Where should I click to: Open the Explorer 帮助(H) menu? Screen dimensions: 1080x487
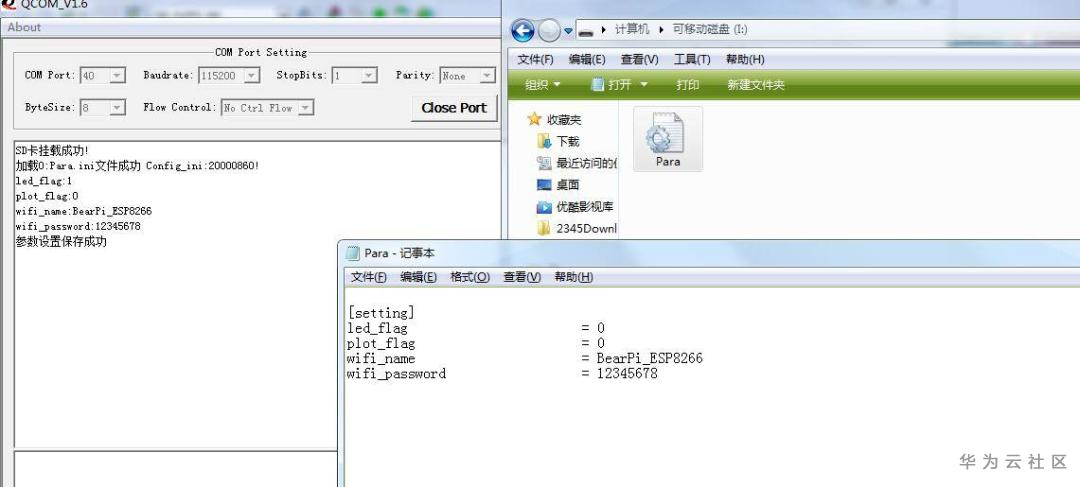[x=745, y=59]
